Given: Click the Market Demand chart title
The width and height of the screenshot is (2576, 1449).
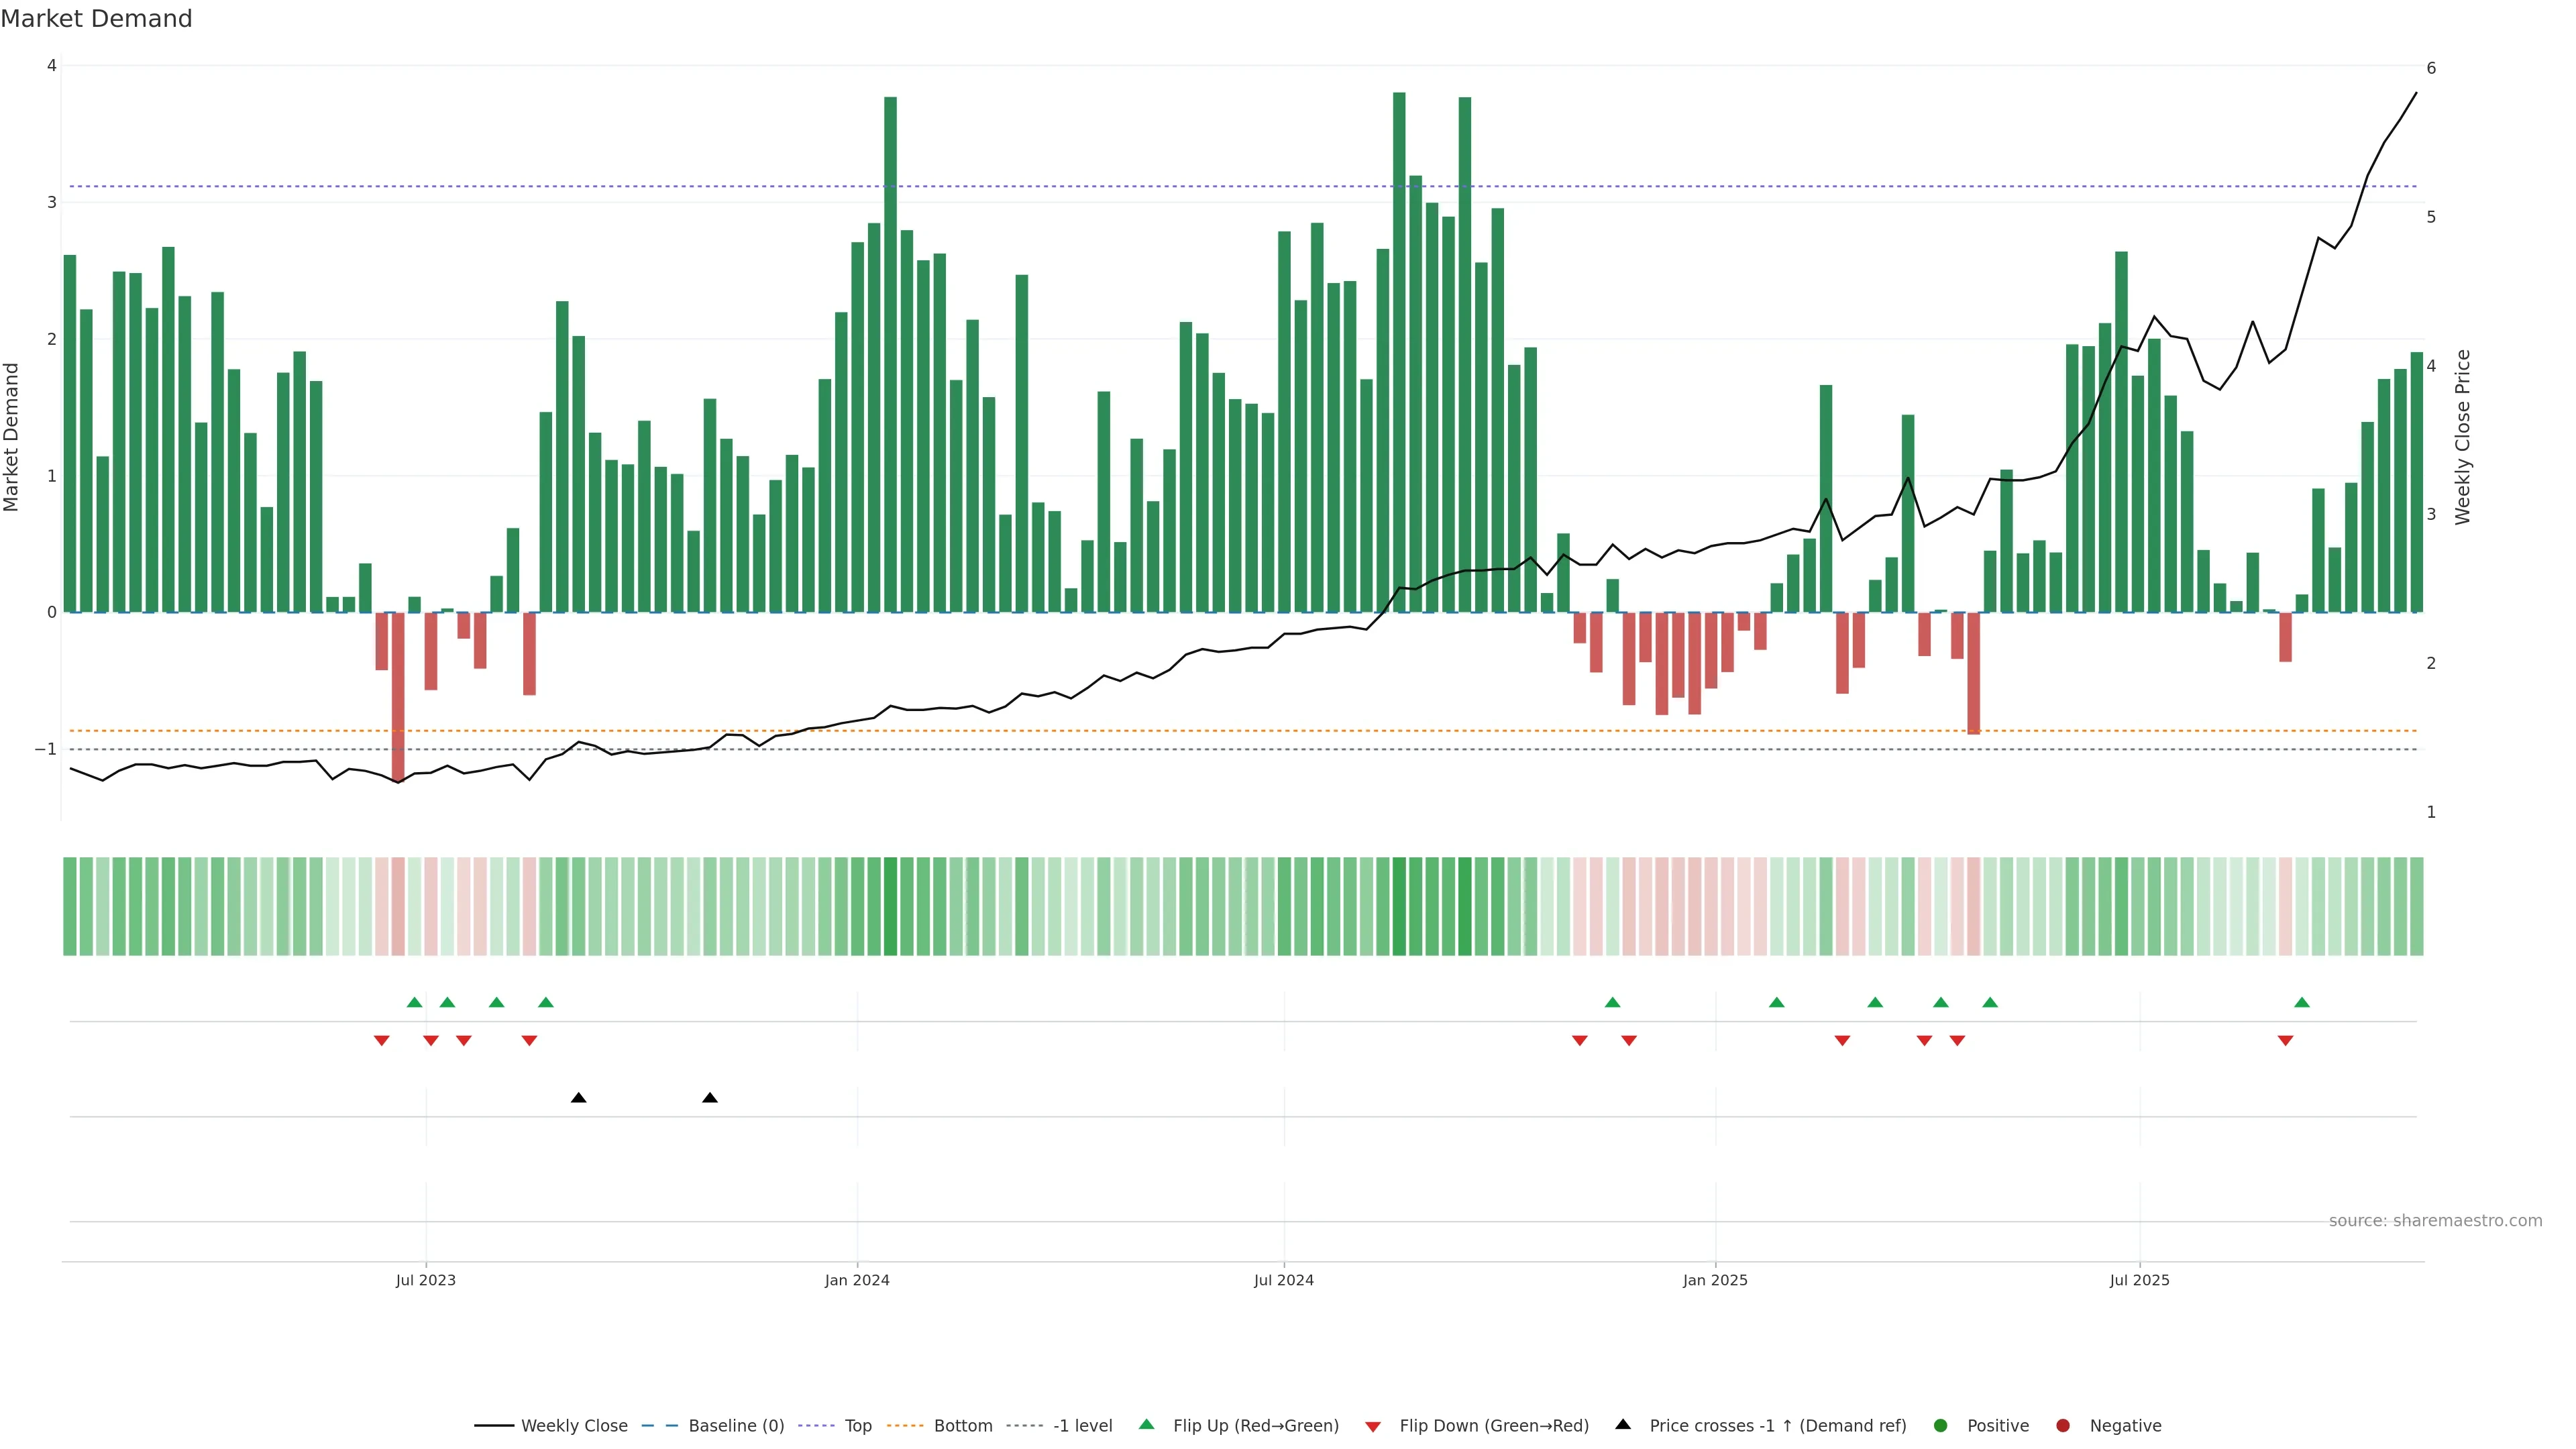Looking at the screenshot, I should [x=96, y=19].
